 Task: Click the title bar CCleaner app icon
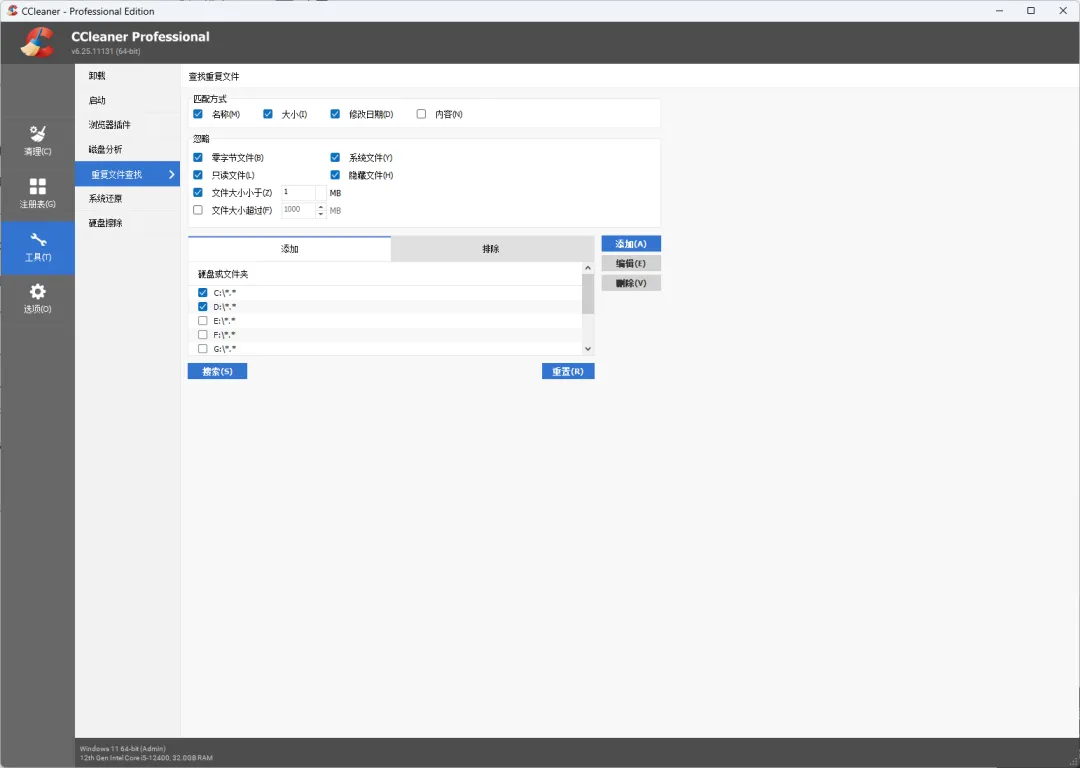[12, 11]
